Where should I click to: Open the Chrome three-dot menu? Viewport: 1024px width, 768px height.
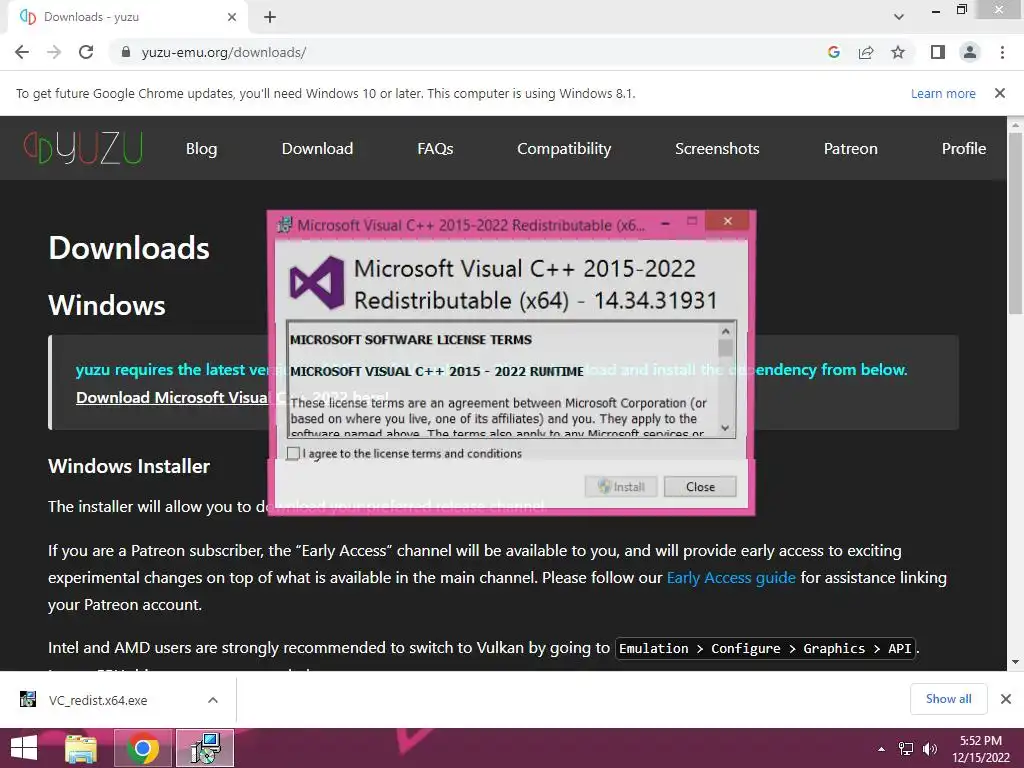tap(1002, 52)
